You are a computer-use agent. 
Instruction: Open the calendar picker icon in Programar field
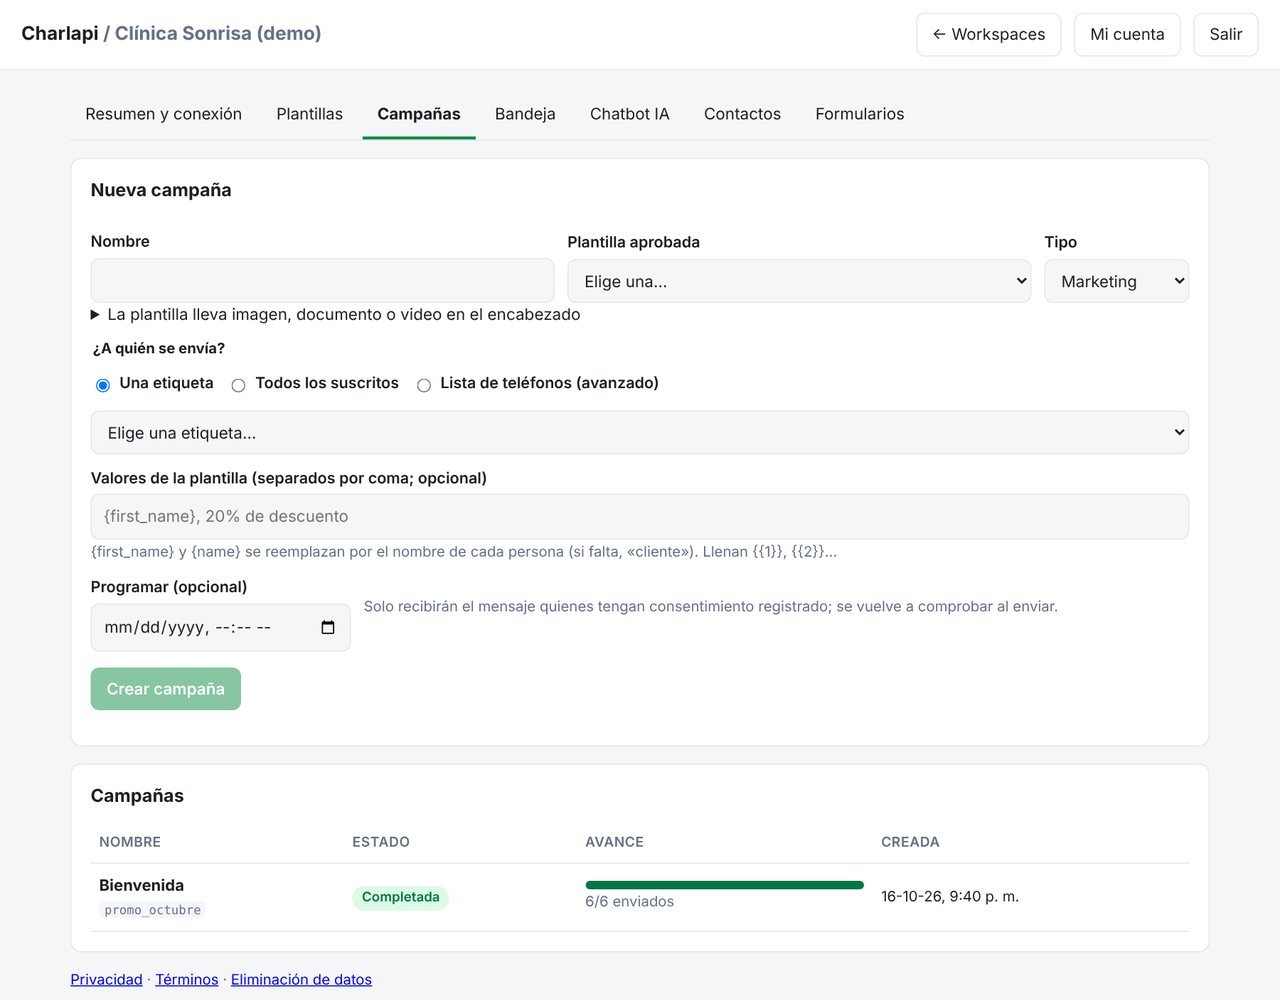(328, 627)
